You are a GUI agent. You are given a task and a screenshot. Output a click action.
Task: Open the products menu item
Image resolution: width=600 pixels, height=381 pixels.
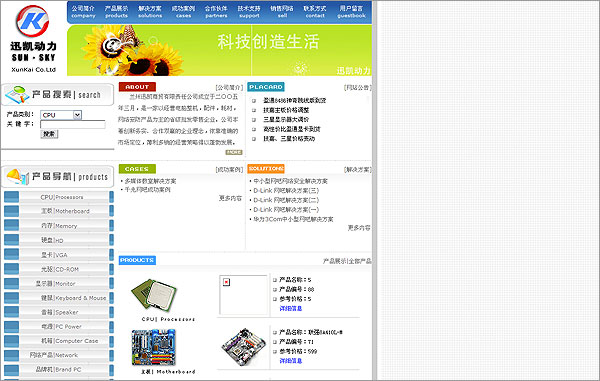[x=116, y=12]
